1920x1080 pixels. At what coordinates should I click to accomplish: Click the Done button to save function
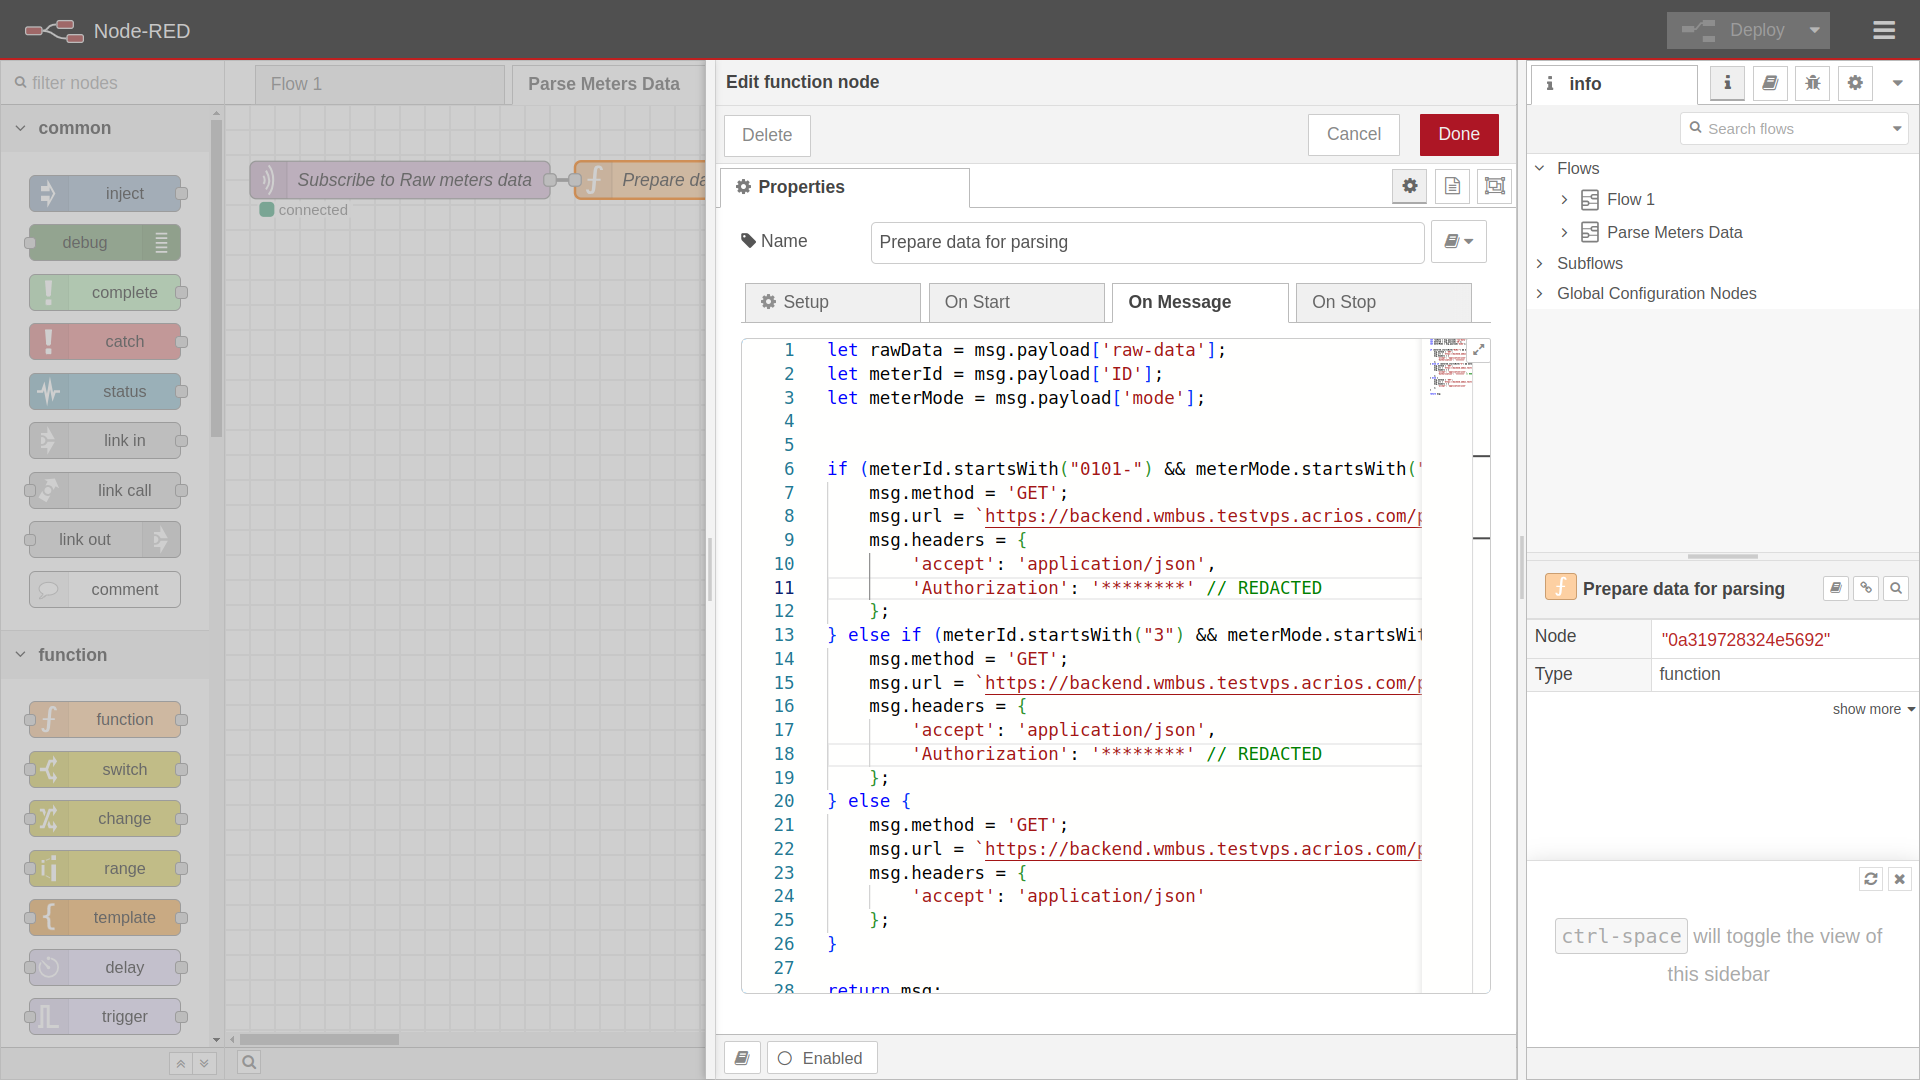1458,133
